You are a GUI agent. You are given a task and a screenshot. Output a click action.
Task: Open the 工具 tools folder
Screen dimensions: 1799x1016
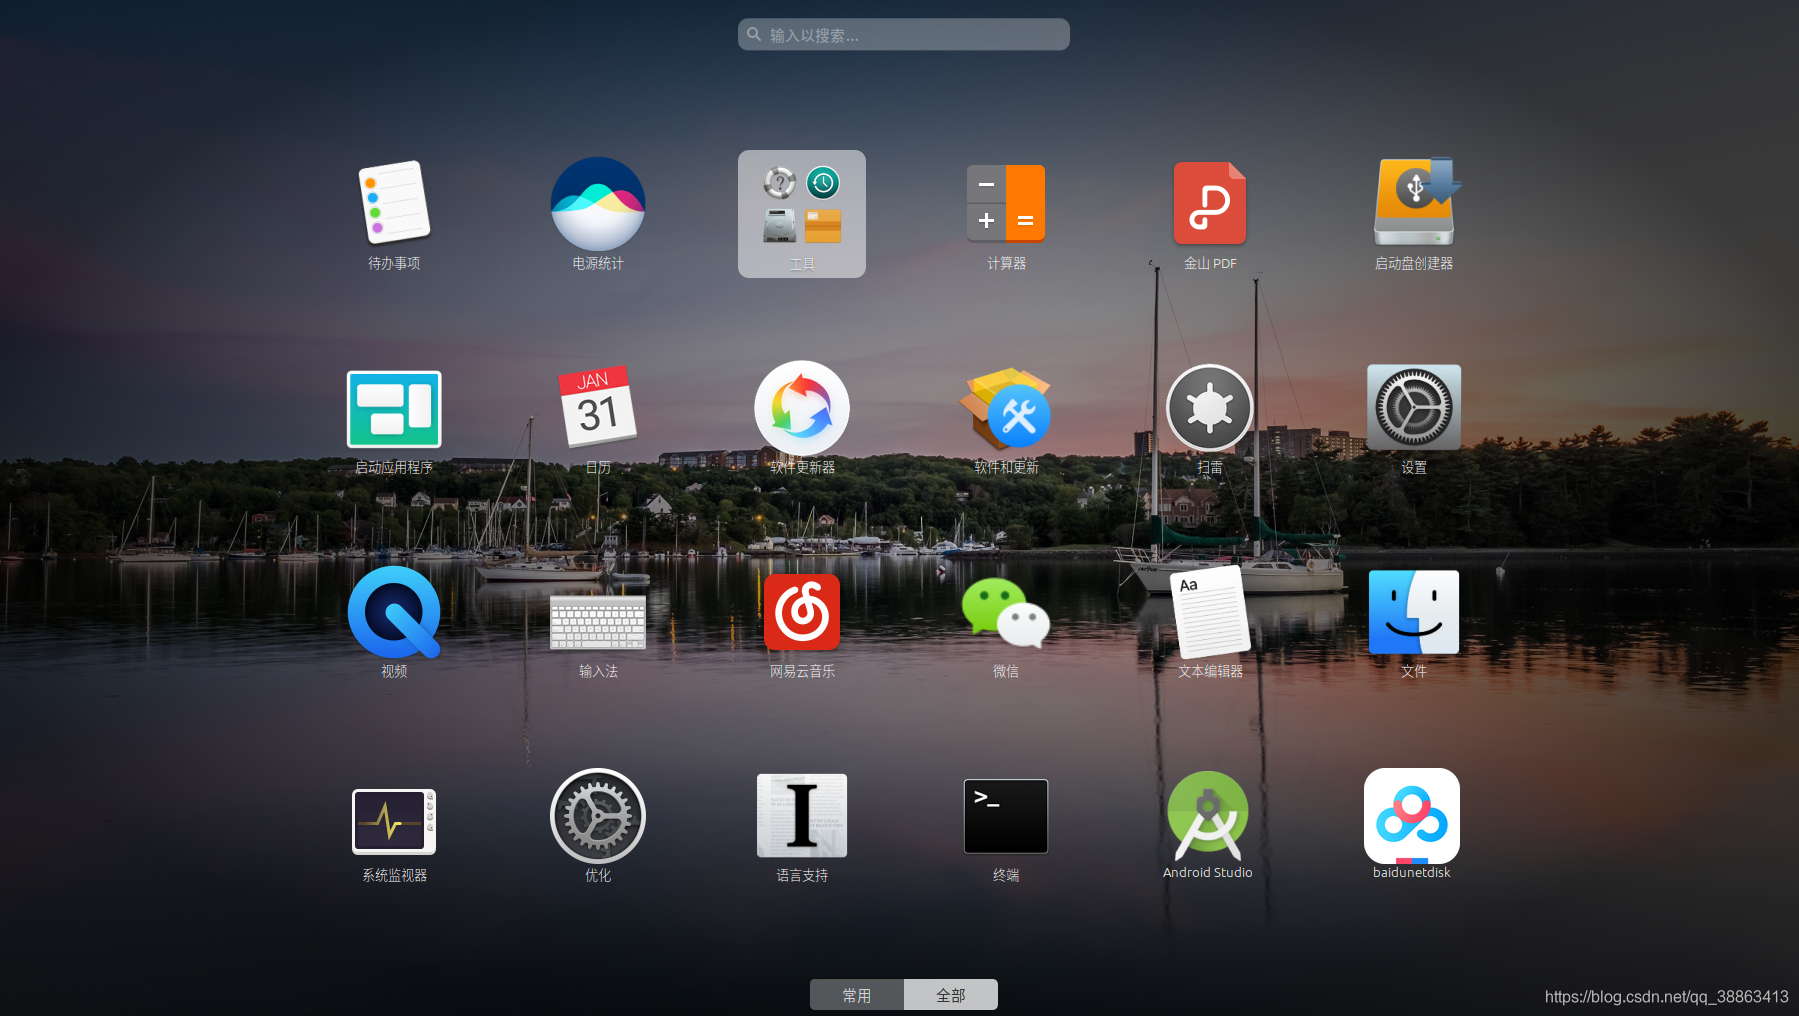click(802, 214)
